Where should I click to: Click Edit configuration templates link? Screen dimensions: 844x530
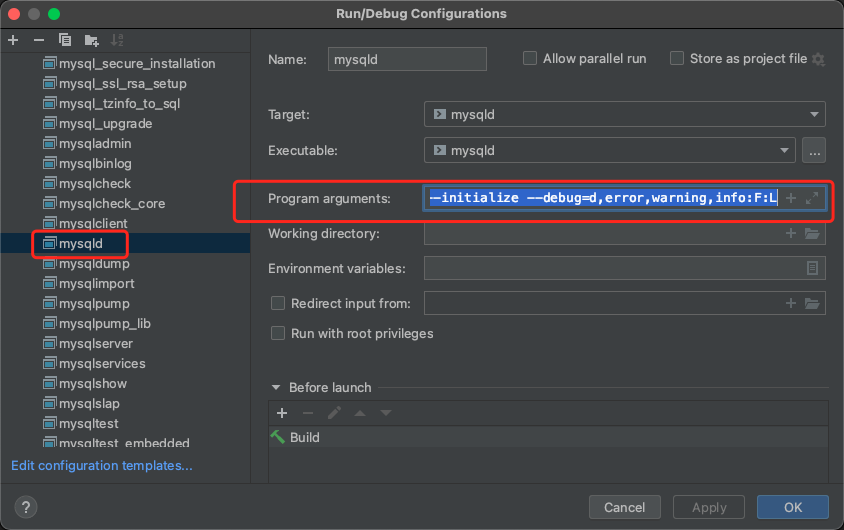[102, 465]
